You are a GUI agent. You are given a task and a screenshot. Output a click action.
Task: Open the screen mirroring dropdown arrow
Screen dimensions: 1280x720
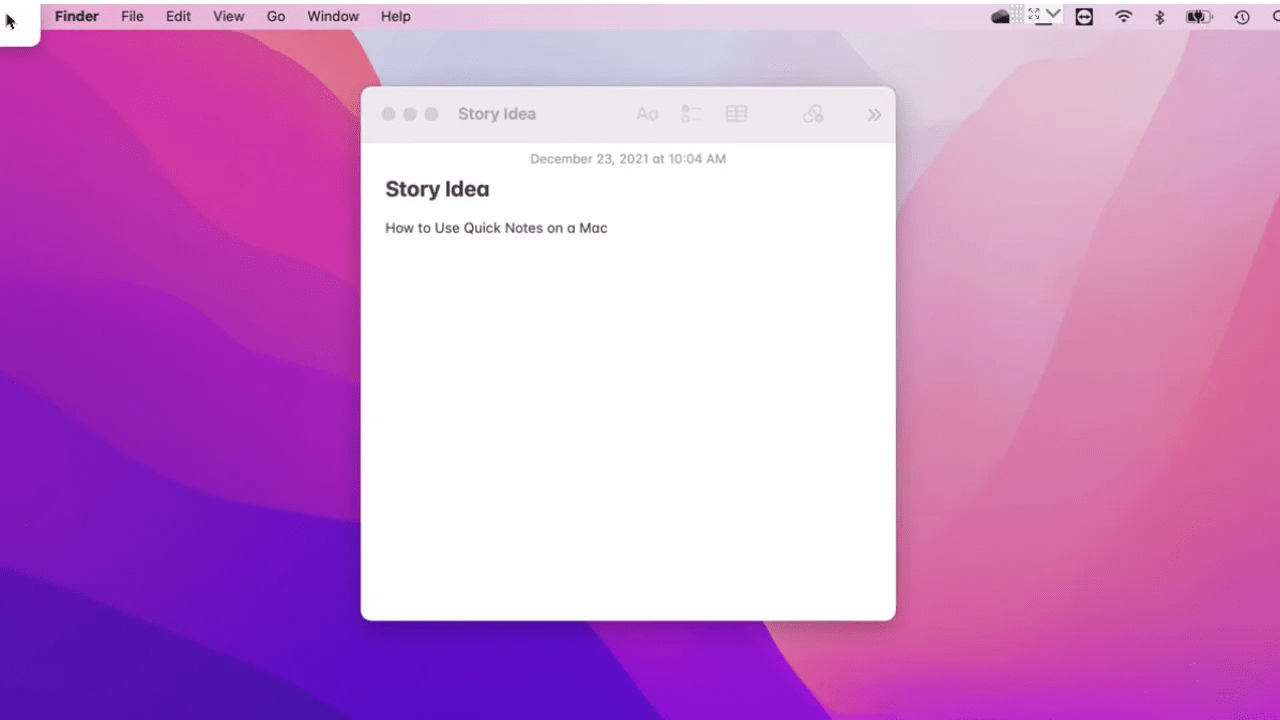pyautogui.click(x=1052, y=16)
